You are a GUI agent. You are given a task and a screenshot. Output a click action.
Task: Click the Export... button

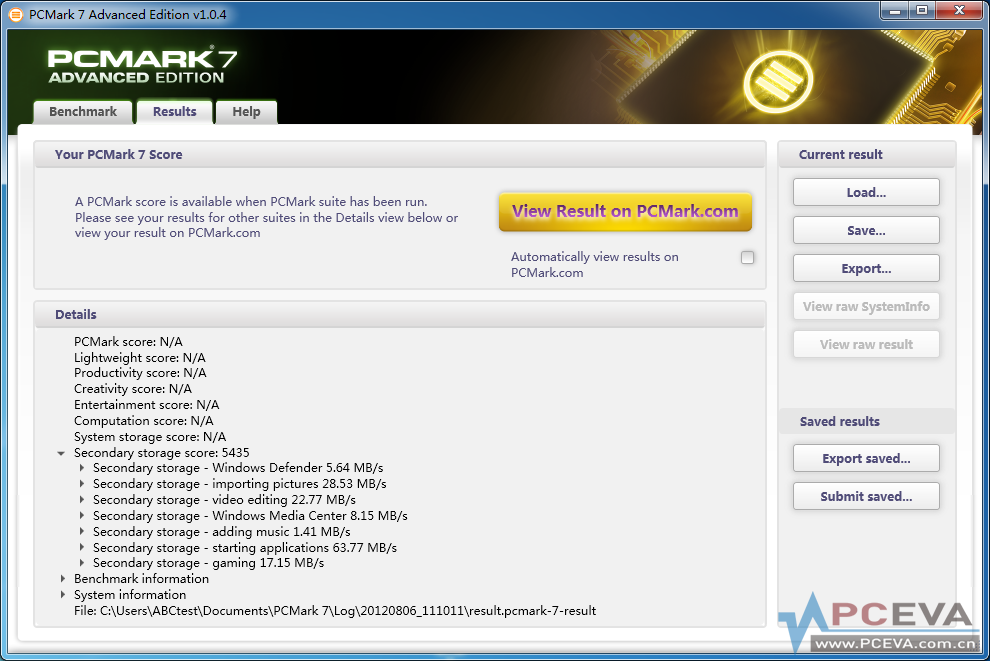coord(866,268)
